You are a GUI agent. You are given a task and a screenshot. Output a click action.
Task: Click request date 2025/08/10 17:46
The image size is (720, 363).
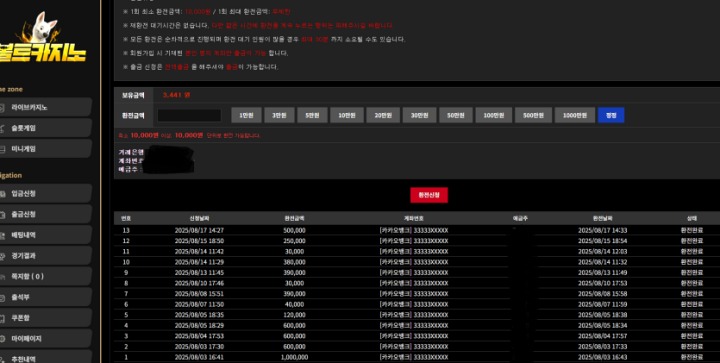point(199,283)
